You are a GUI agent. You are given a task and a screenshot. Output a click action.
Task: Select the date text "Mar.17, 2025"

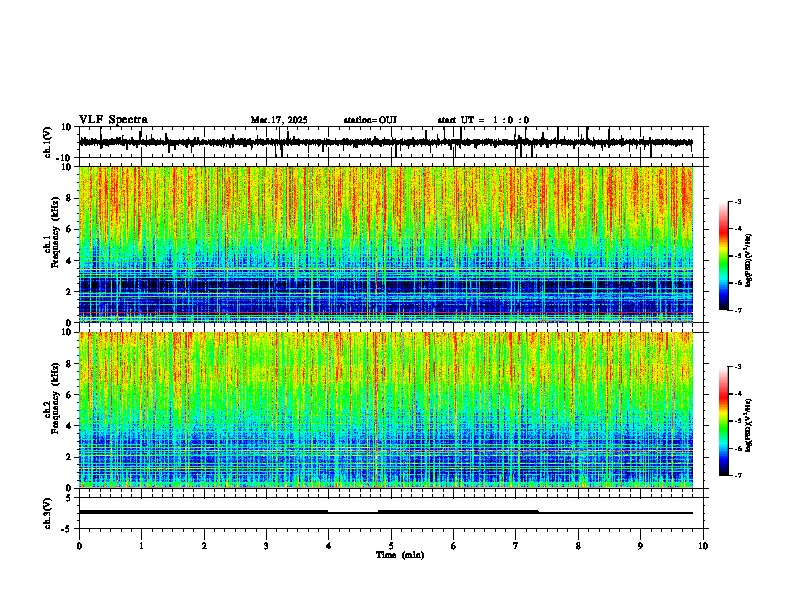279,120
